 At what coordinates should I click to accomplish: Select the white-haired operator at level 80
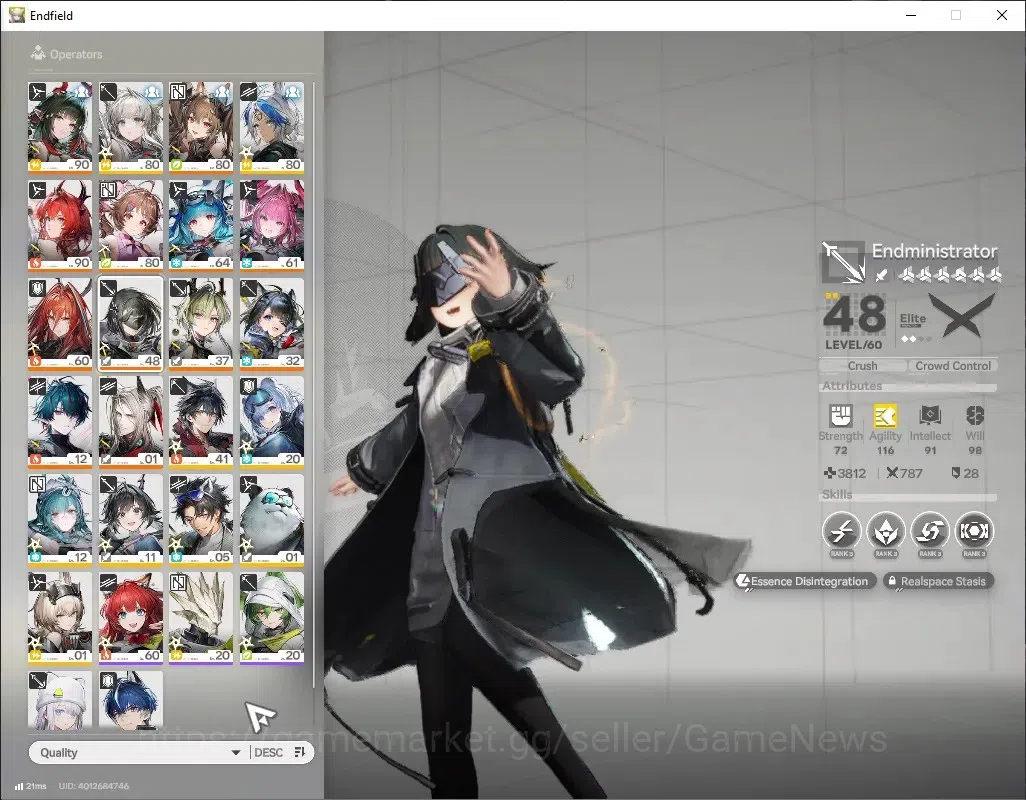[x=131, y=127]
